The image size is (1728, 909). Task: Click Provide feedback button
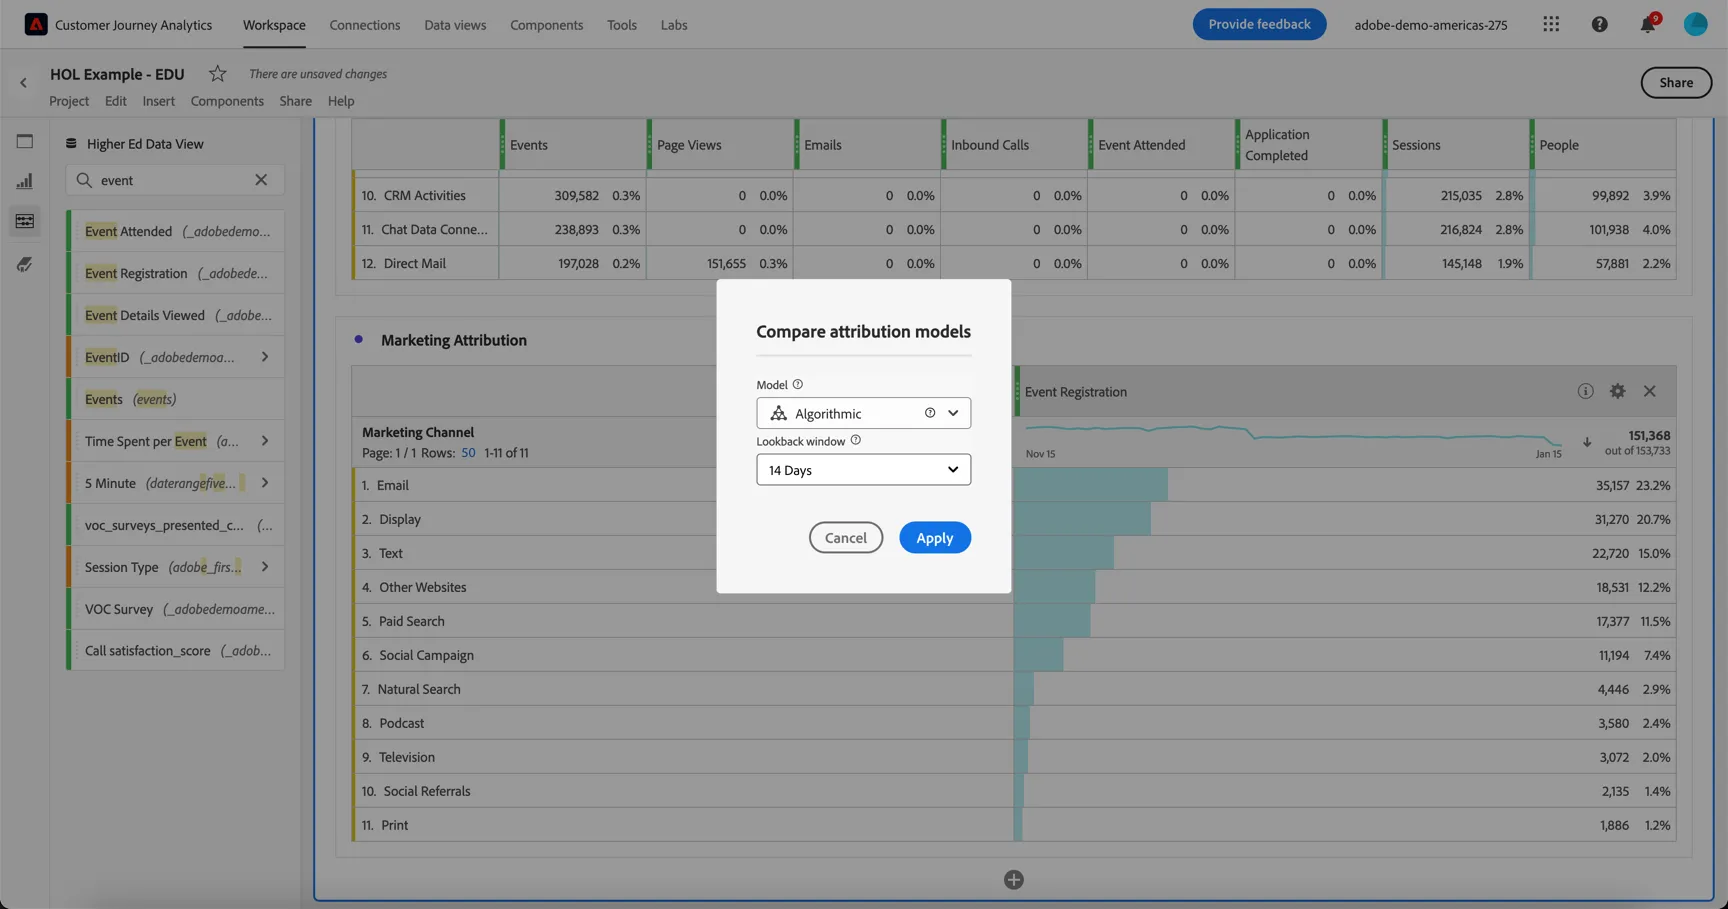[x=1259, y=24]
